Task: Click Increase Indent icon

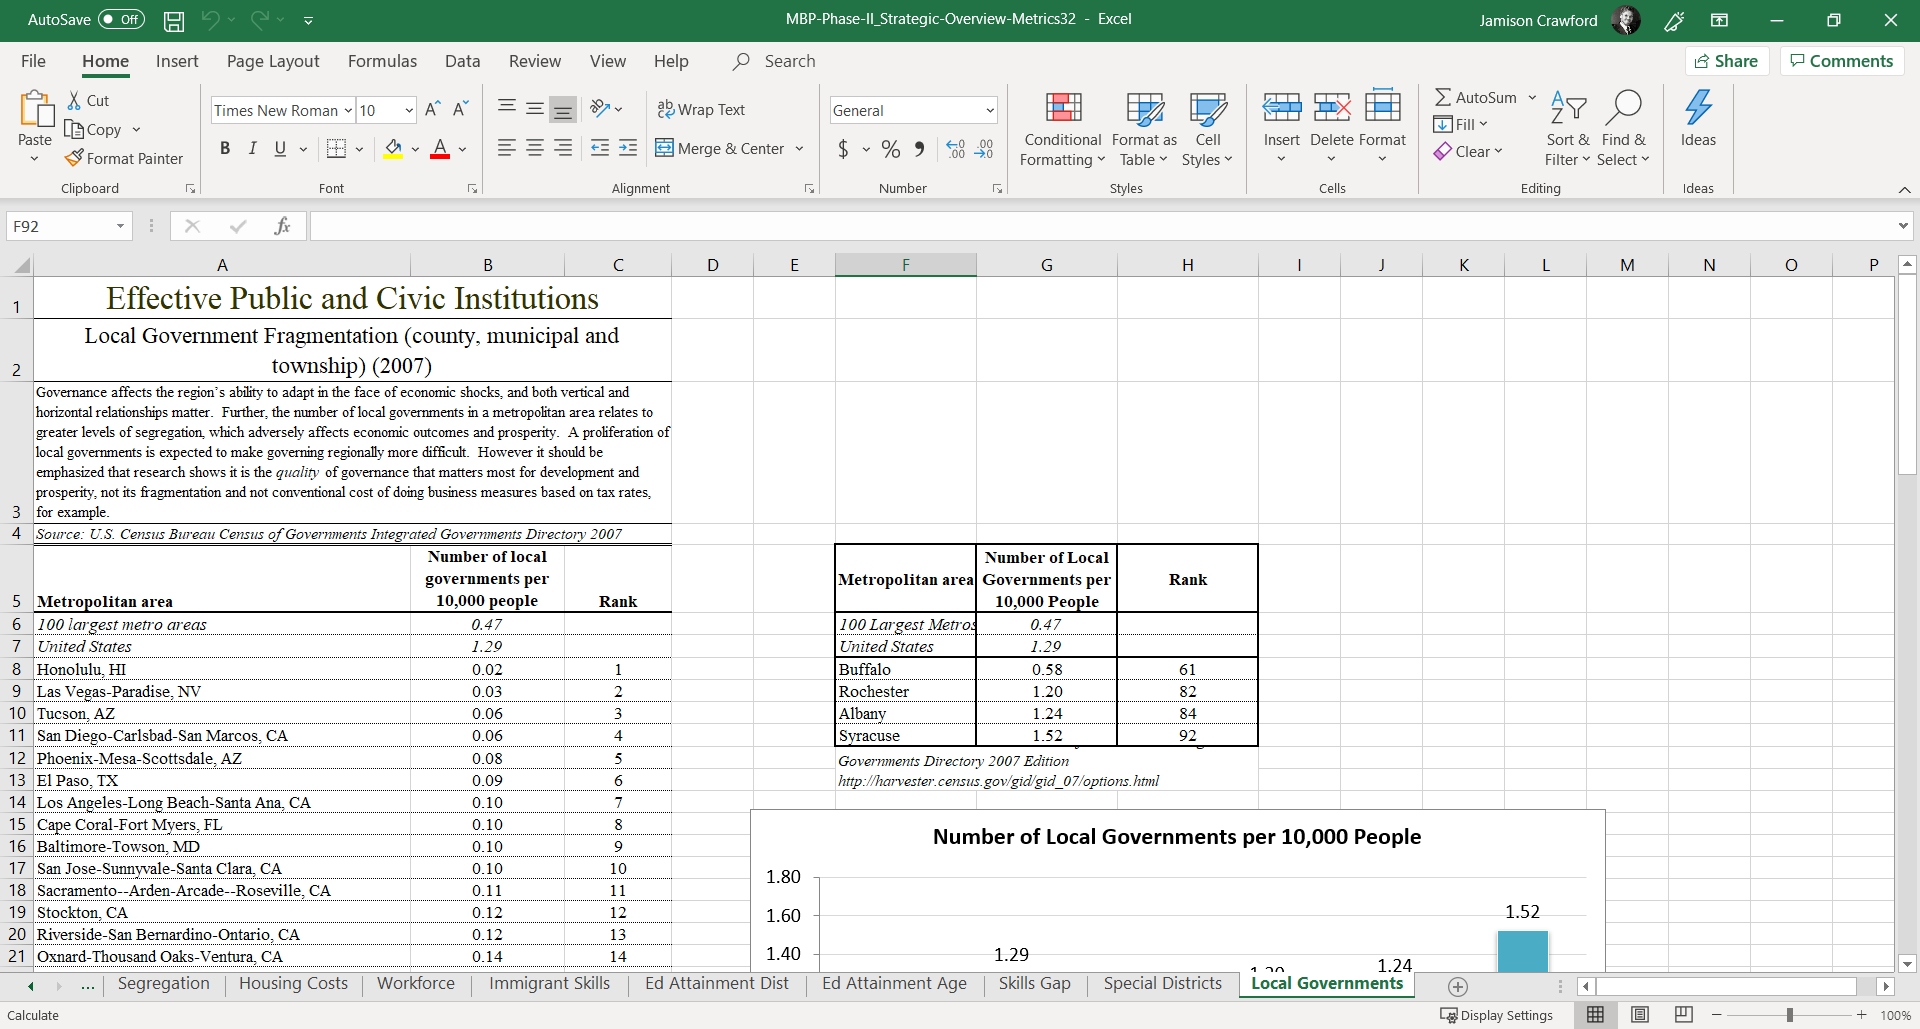Action: 628,148
